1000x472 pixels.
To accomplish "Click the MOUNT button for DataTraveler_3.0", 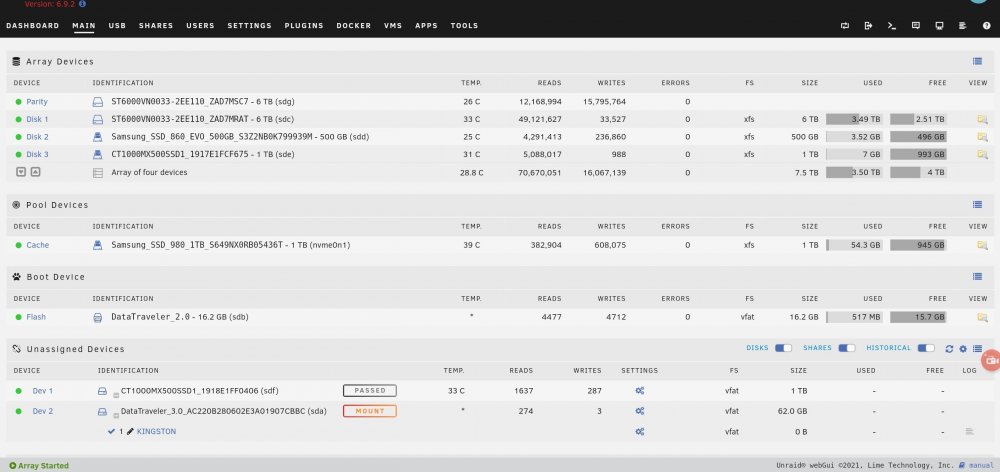I will point(370,411).
